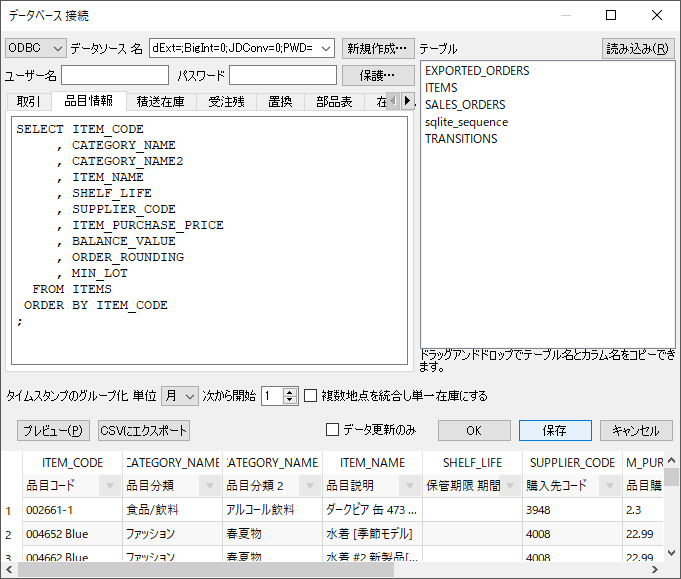The image size is (681, 579).
Task: Open the 保管期限 期間 column mapping dropdown arrow
Action: coord(510,486)
